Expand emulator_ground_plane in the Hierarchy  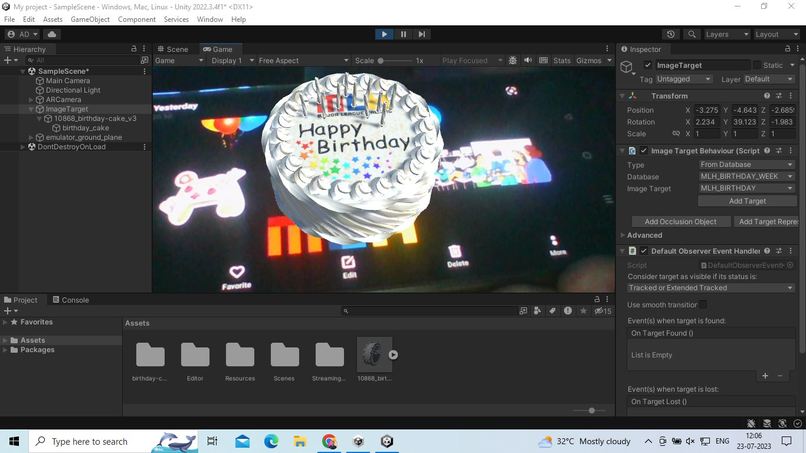coord(31,137)
